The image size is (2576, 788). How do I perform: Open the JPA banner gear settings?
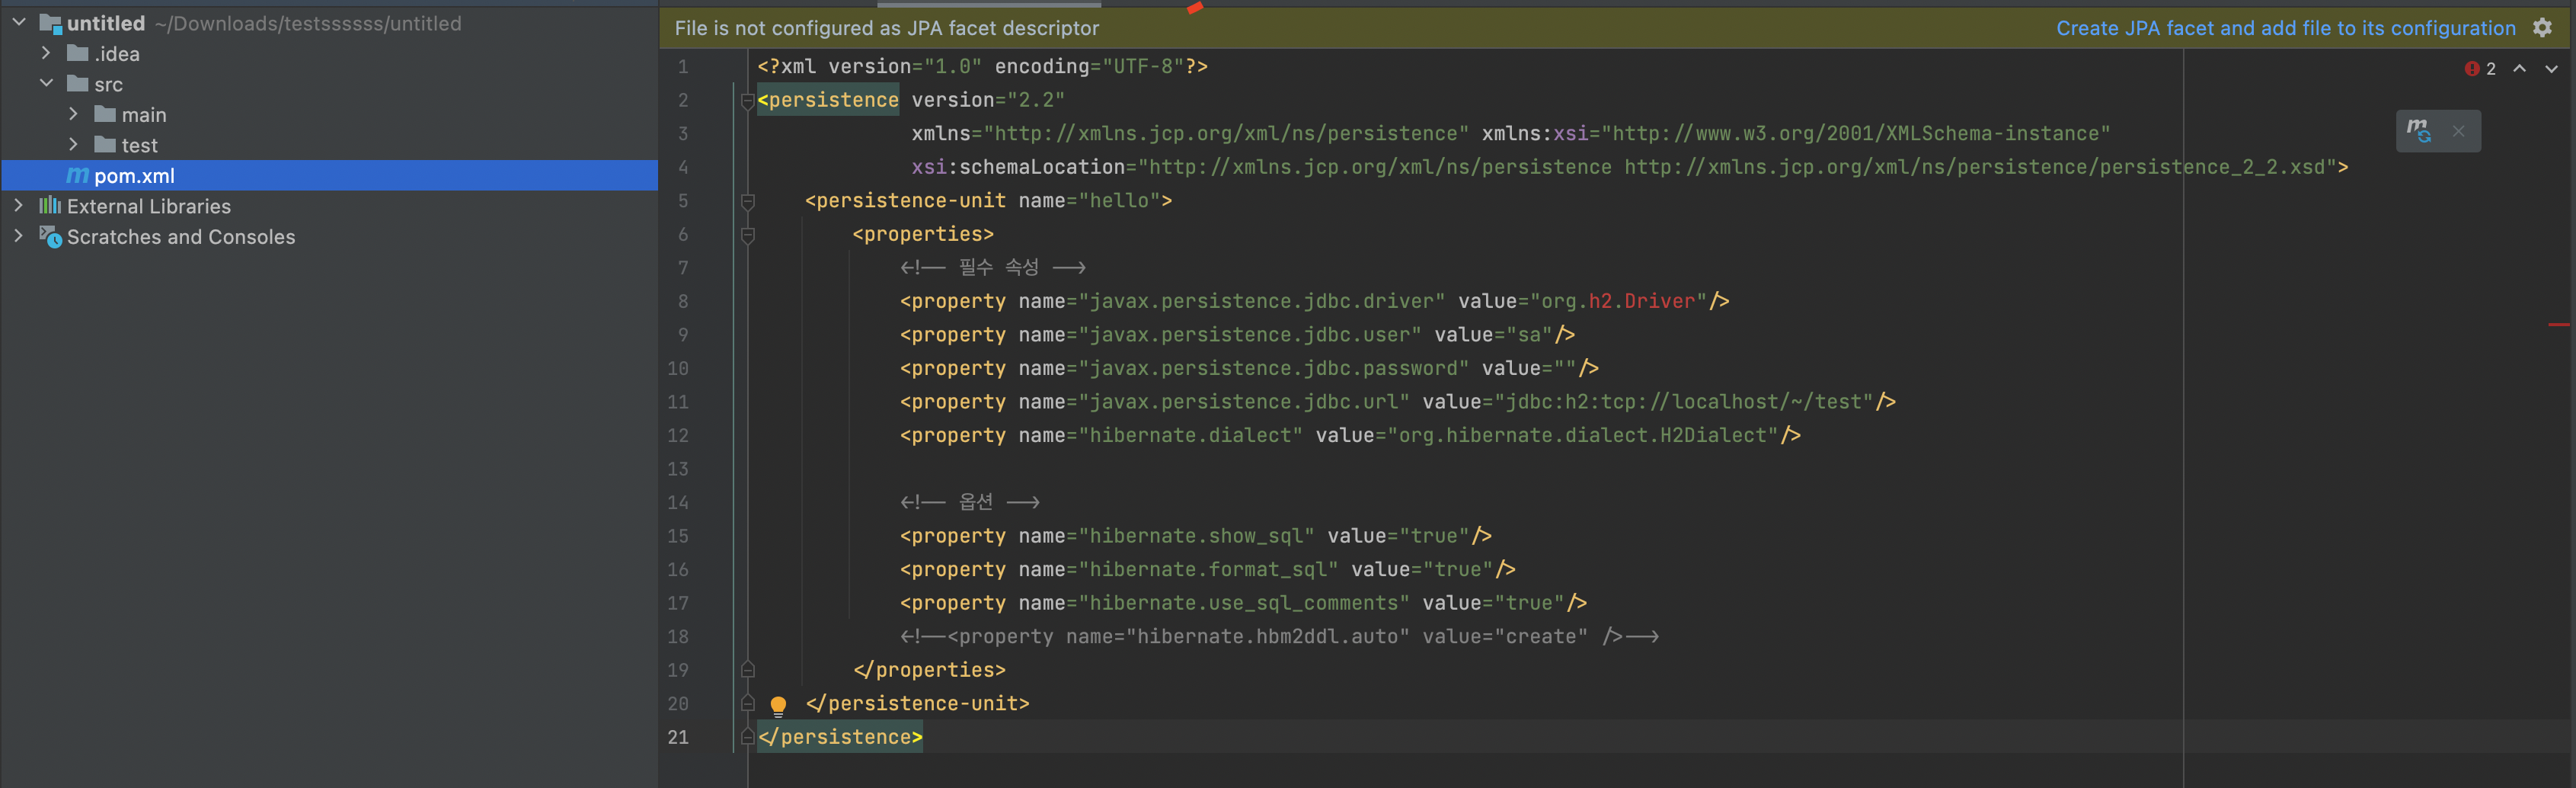(2542, 28)
